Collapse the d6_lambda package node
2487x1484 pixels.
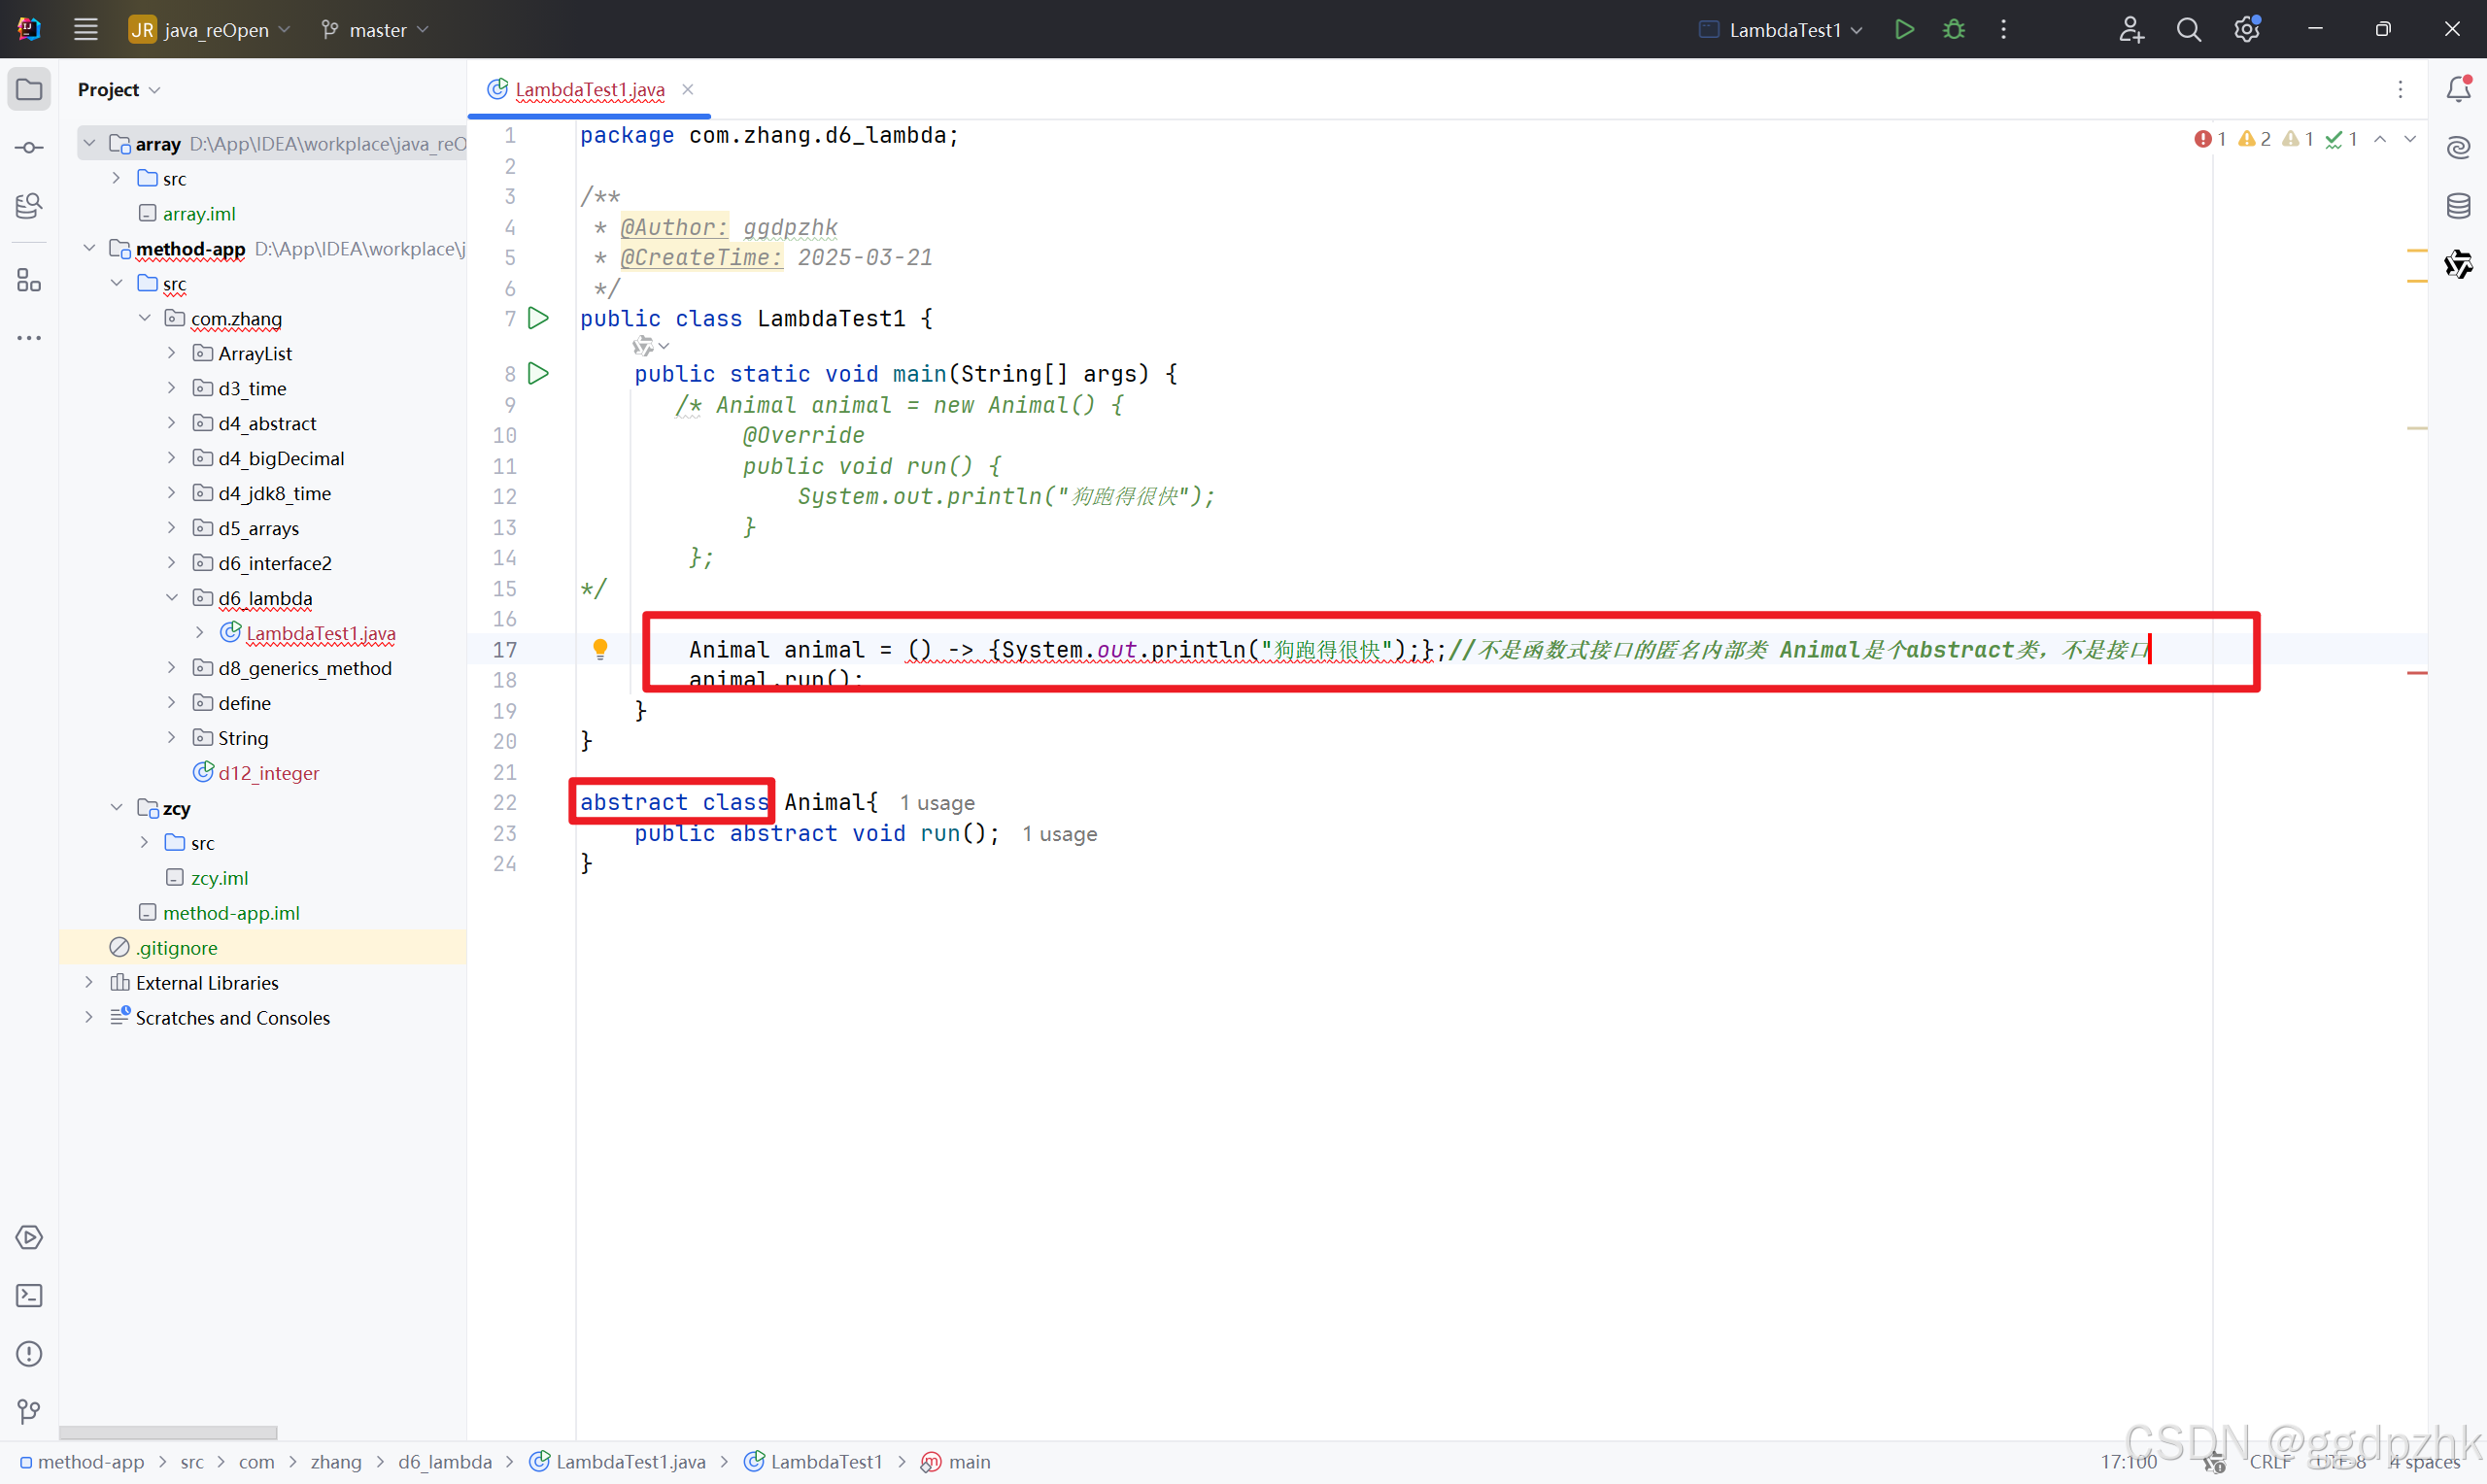172,598
